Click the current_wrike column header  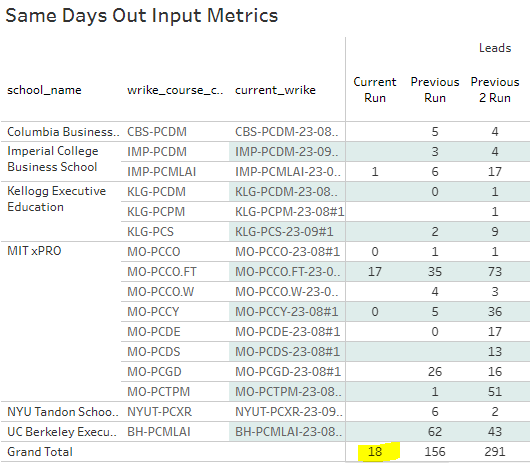click(275, 90)
